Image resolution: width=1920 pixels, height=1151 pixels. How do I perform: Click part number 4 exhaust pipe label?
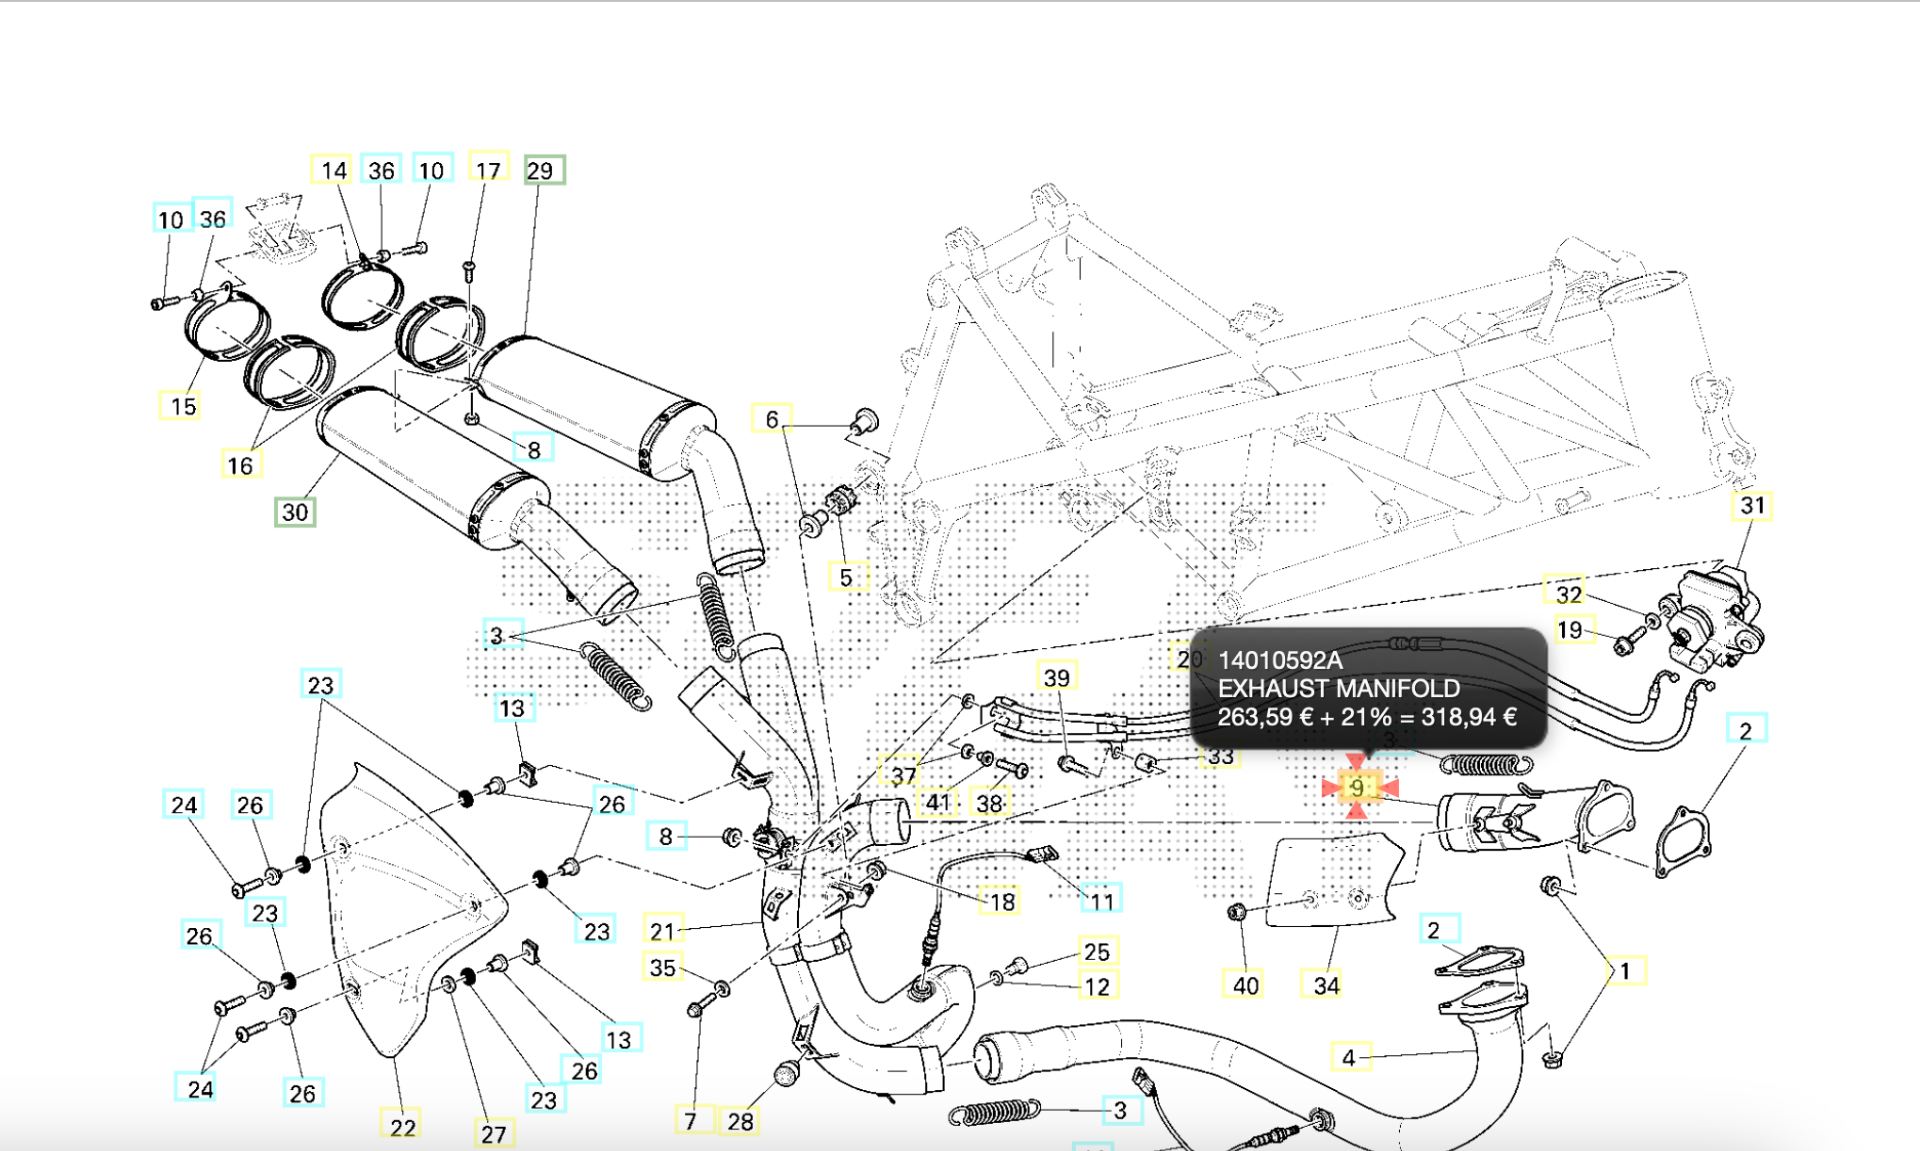tap(1348, 1057)
